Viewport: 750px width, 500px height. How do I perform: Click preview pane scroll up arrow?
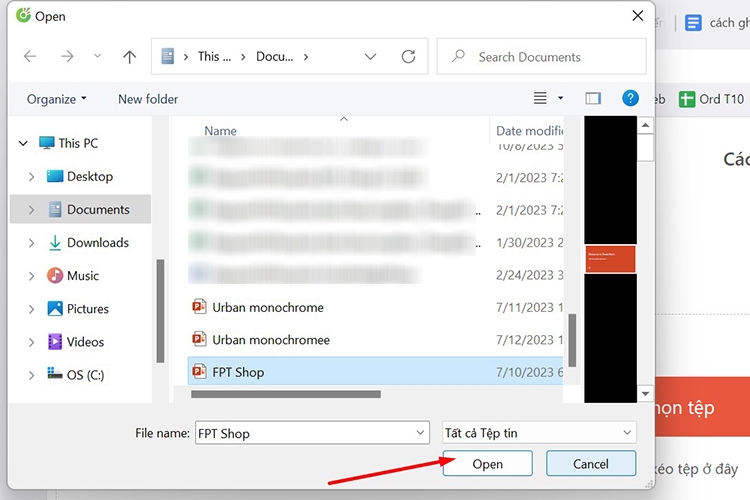645,125
